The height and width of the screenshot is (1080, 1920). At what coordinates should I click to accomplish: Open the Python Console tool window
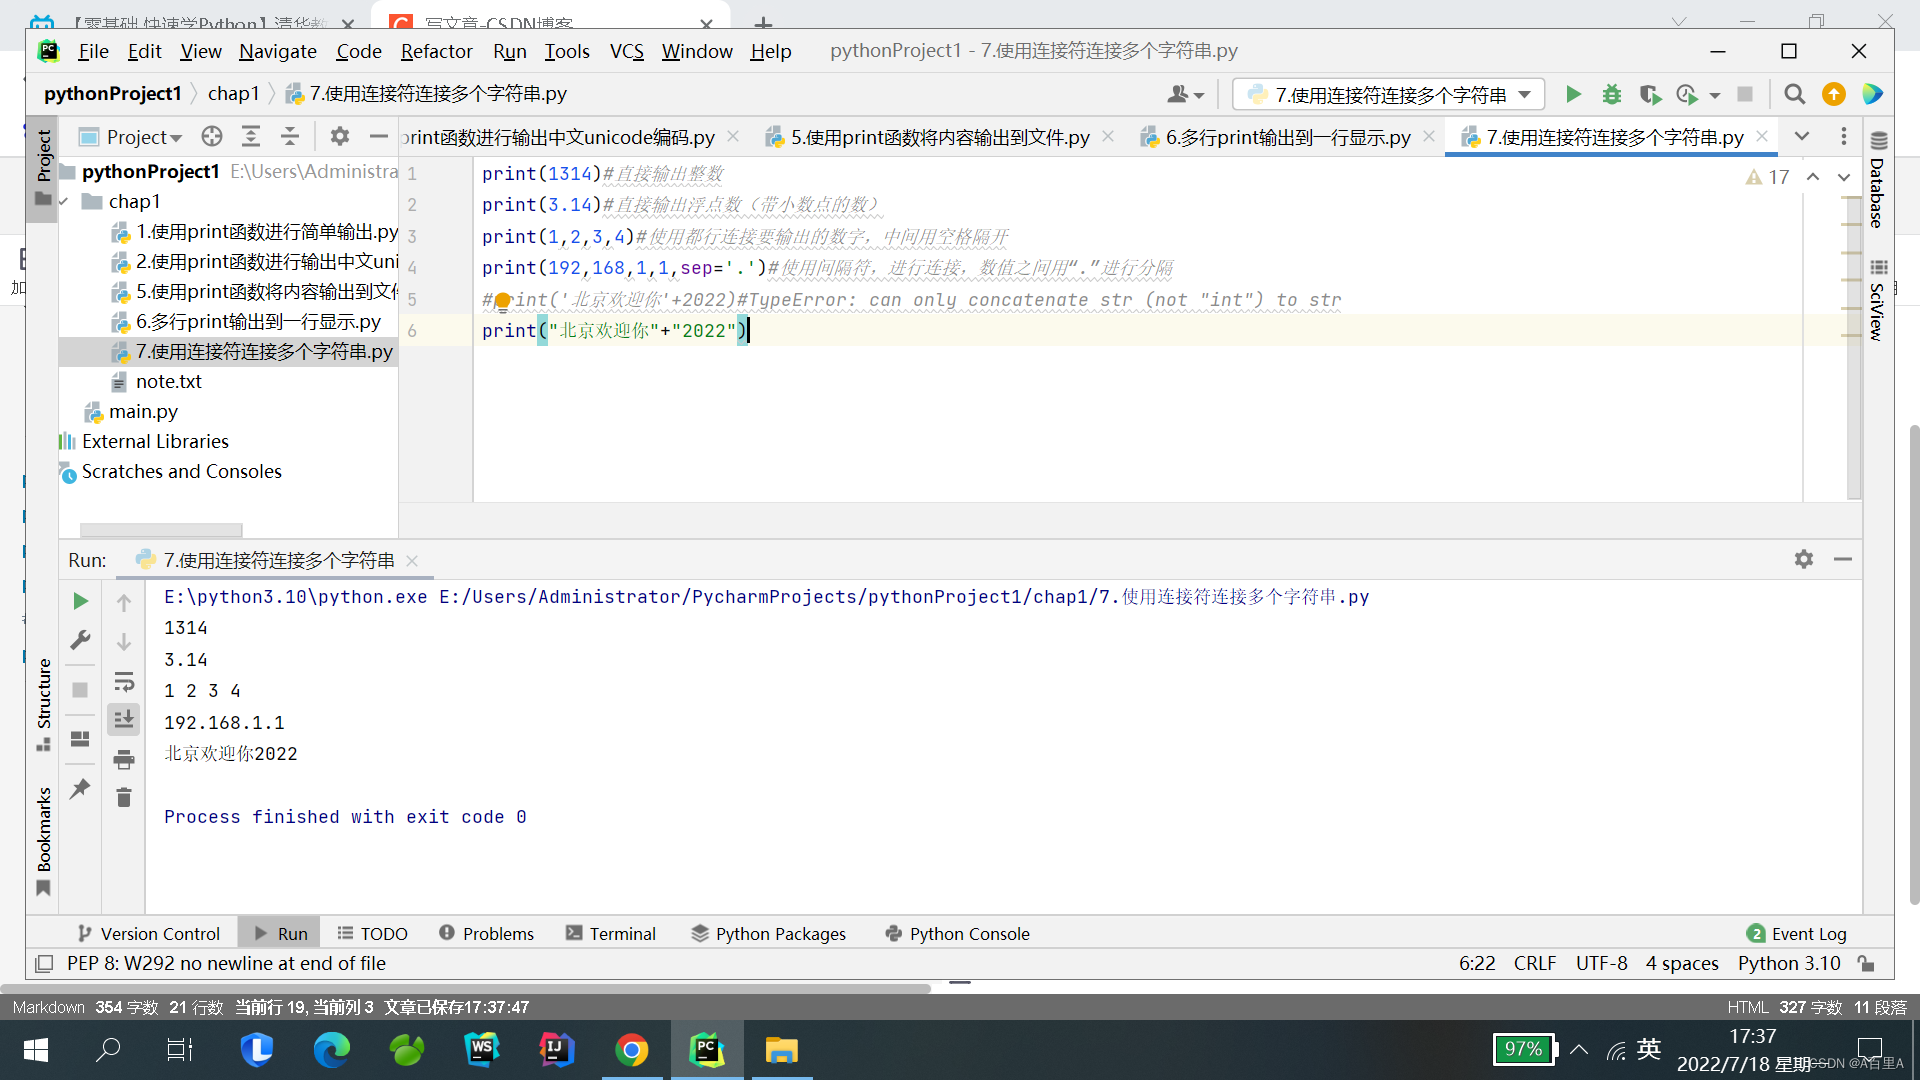957,933
